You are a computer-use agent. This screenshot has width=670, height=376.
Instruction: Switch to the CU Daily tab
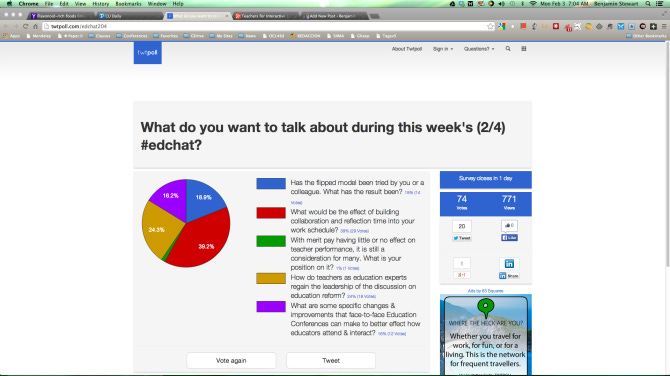click(x=128, y=16)
